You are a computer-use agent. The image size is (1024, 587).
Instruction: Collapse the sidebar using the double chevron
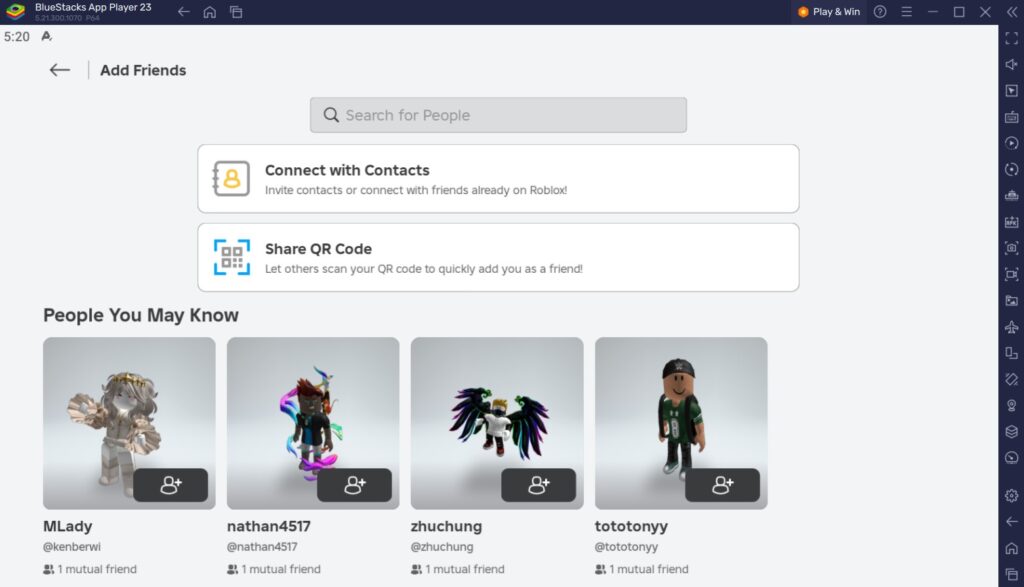(1011, 12)
